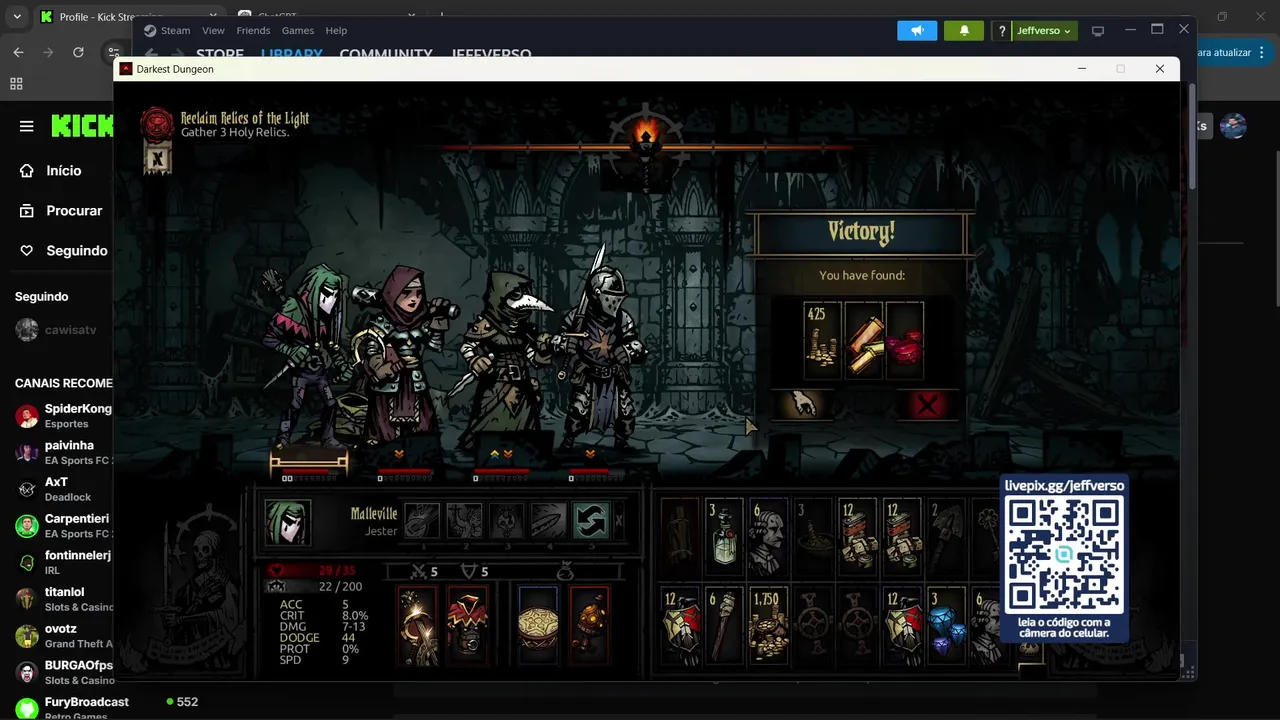
Task: Open Steam announcements megaphone button
Action: (917, 31)
